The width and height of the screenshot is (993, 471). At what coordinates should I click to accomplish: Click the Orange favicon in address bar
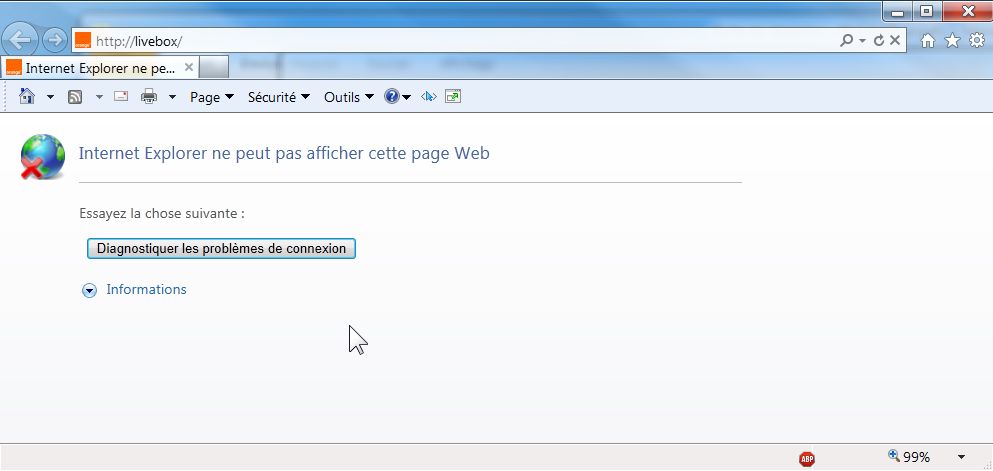click(x=82, y=41)
